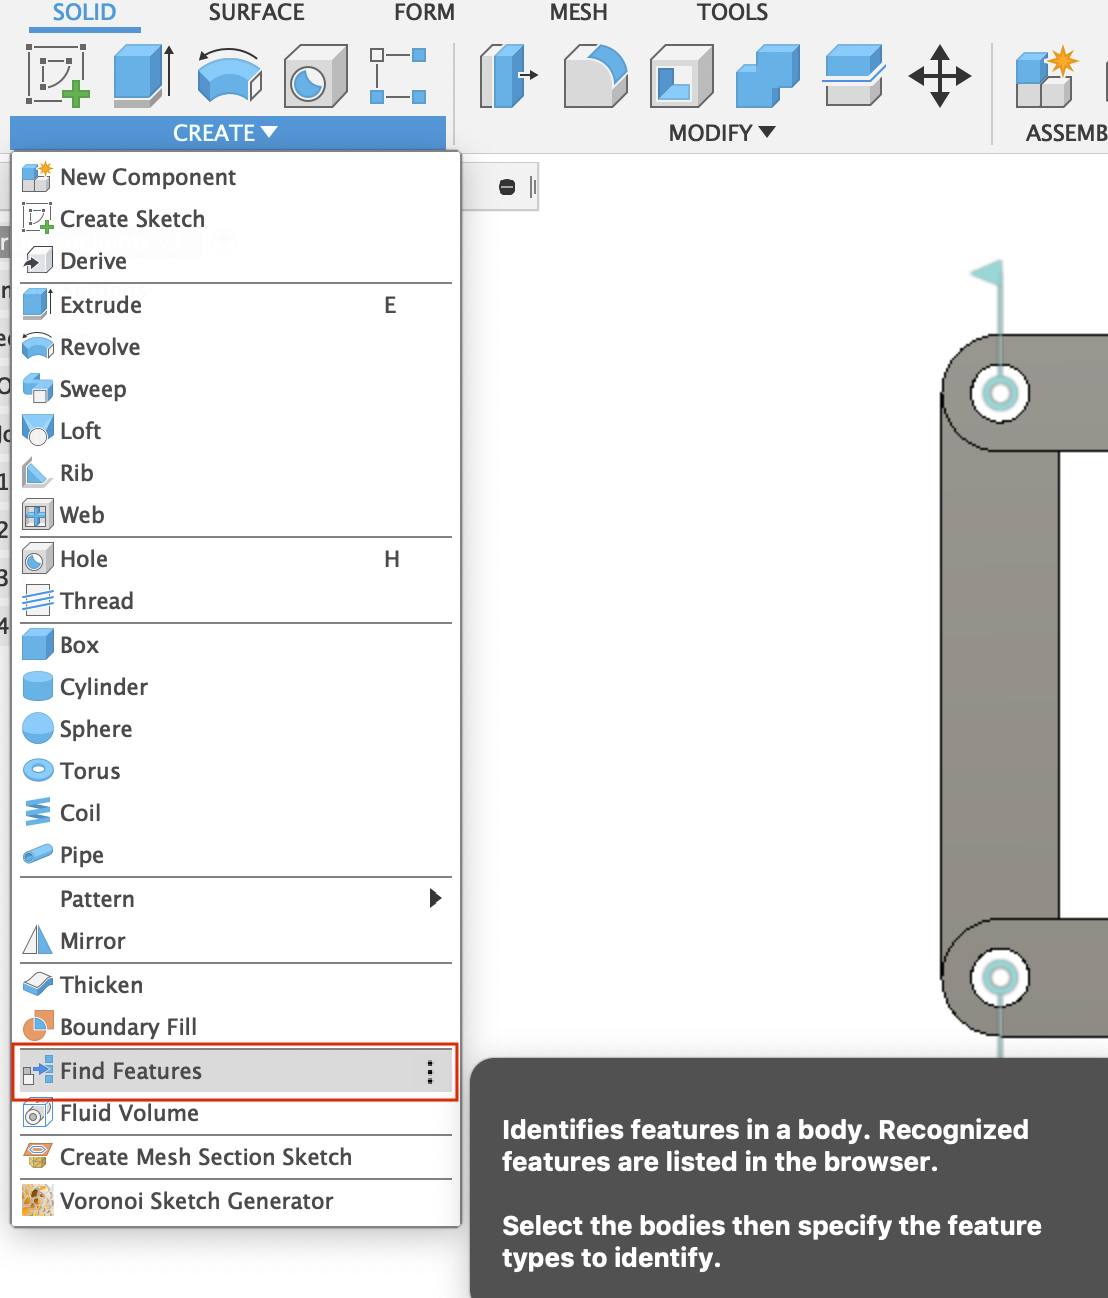
Task: Click the Press Pull toolbar icon
Action: pyautogui.click(x=509, y=75)
